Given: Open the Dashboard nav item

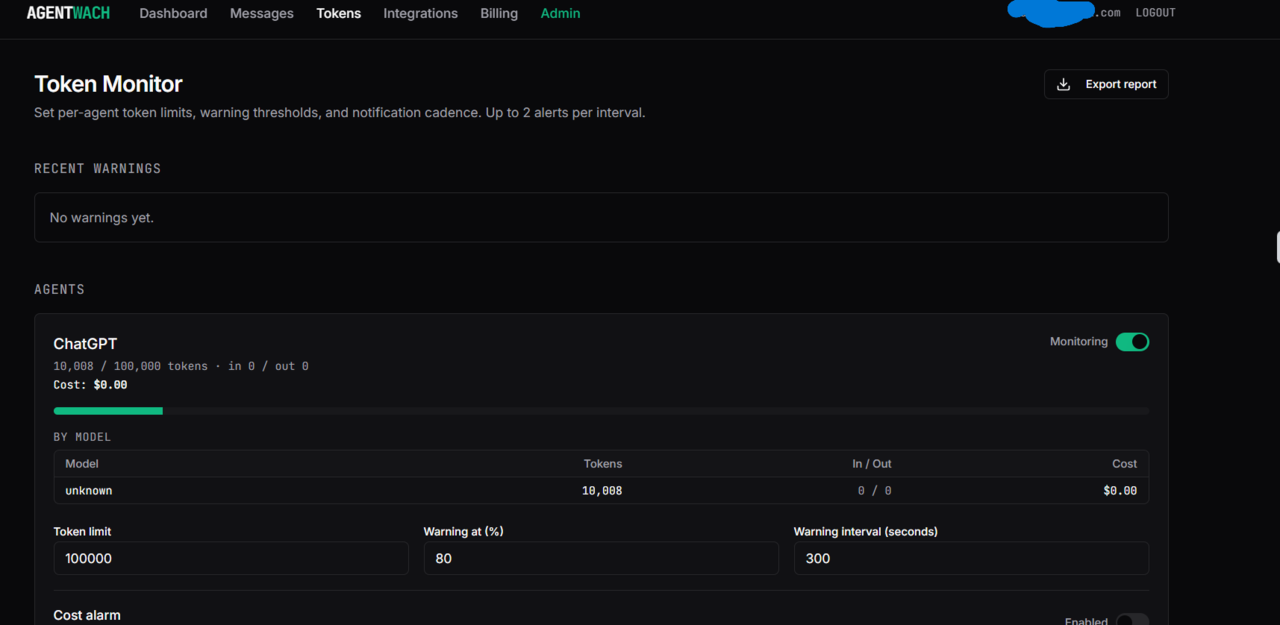Looking at the screenshot, I should tap(173, 13).
